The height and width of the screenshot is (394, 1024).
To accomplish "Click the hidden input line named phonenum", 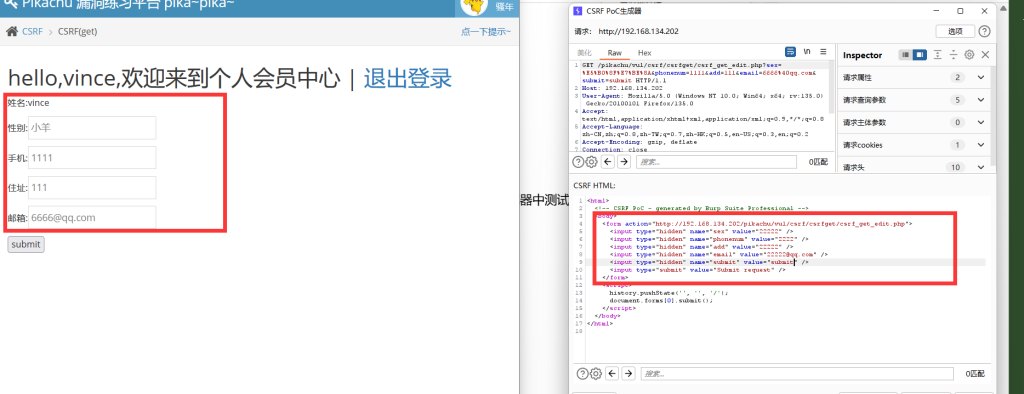I will (709, 239).
